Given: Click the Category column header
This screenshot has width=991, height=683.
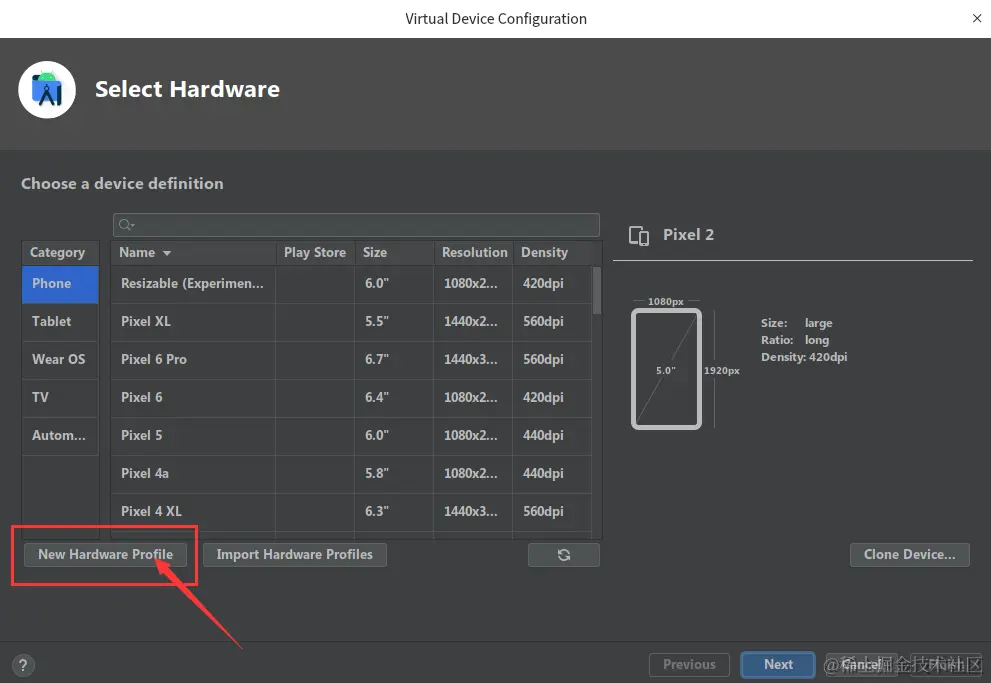Looking at the screenshot, I should click(x=60, y=253).
